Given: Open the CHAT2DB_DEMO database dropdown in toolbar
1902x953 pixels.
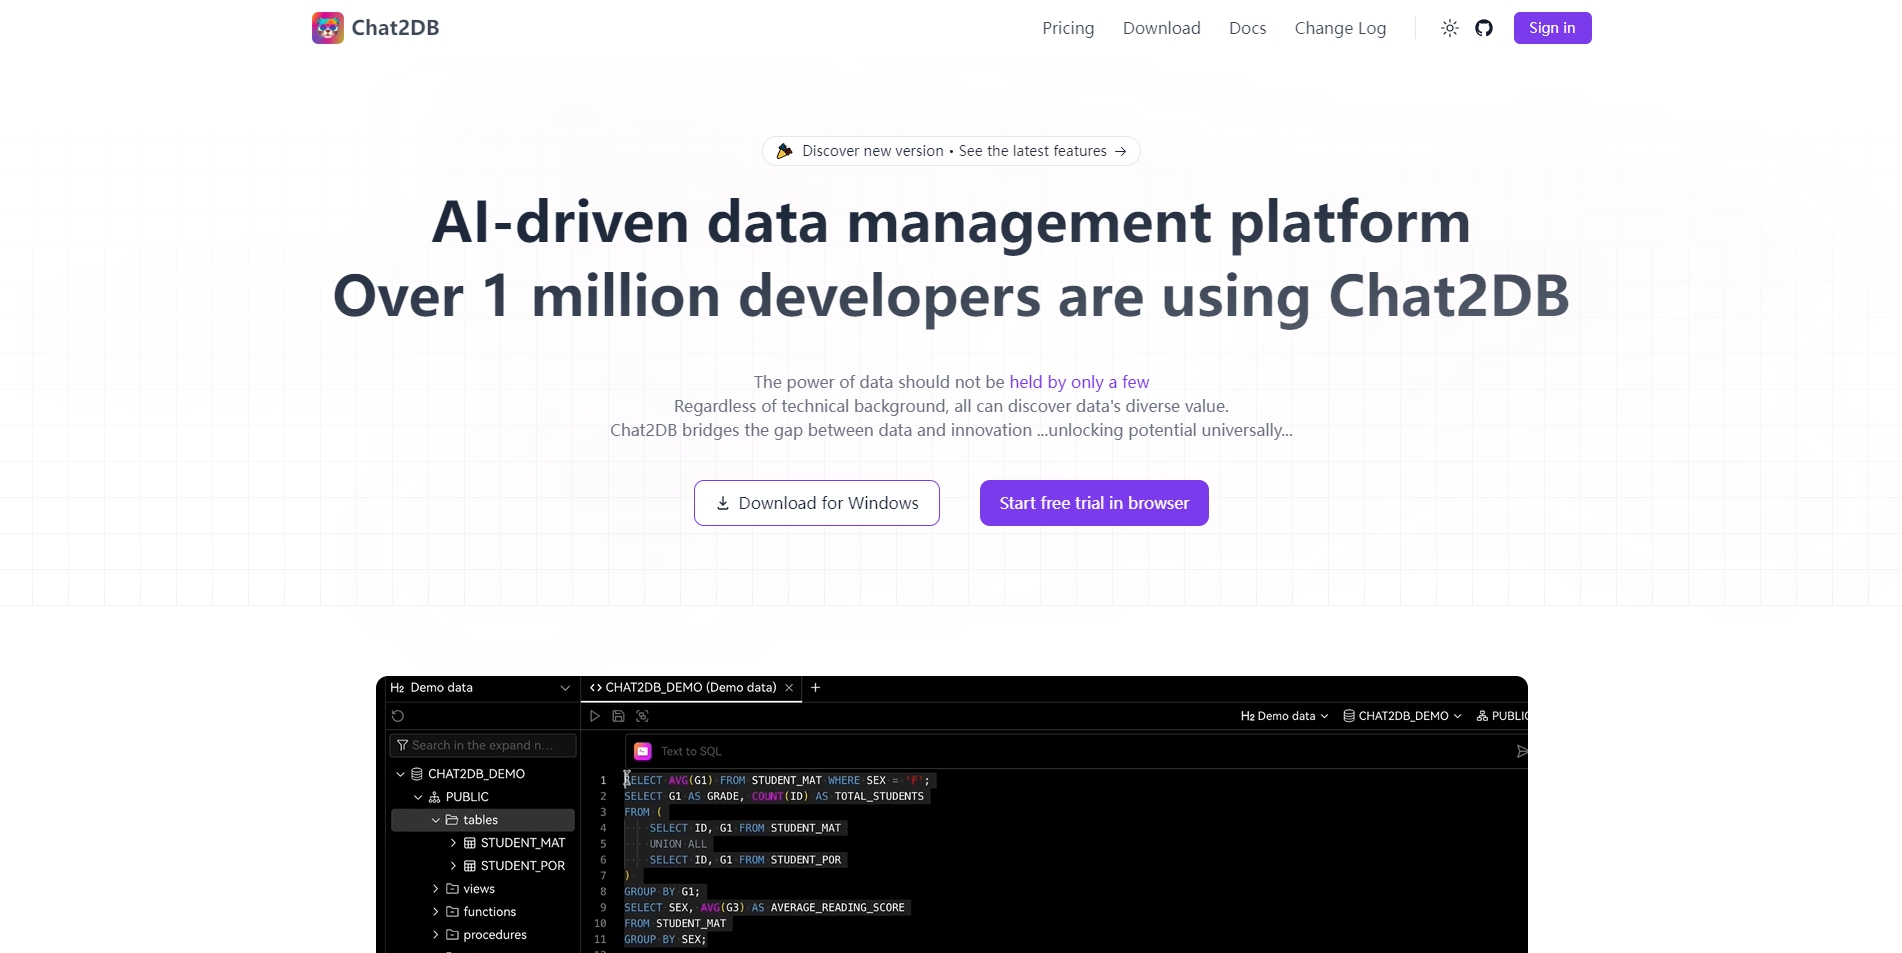Looking at the screenshot, I should 1402,716.
